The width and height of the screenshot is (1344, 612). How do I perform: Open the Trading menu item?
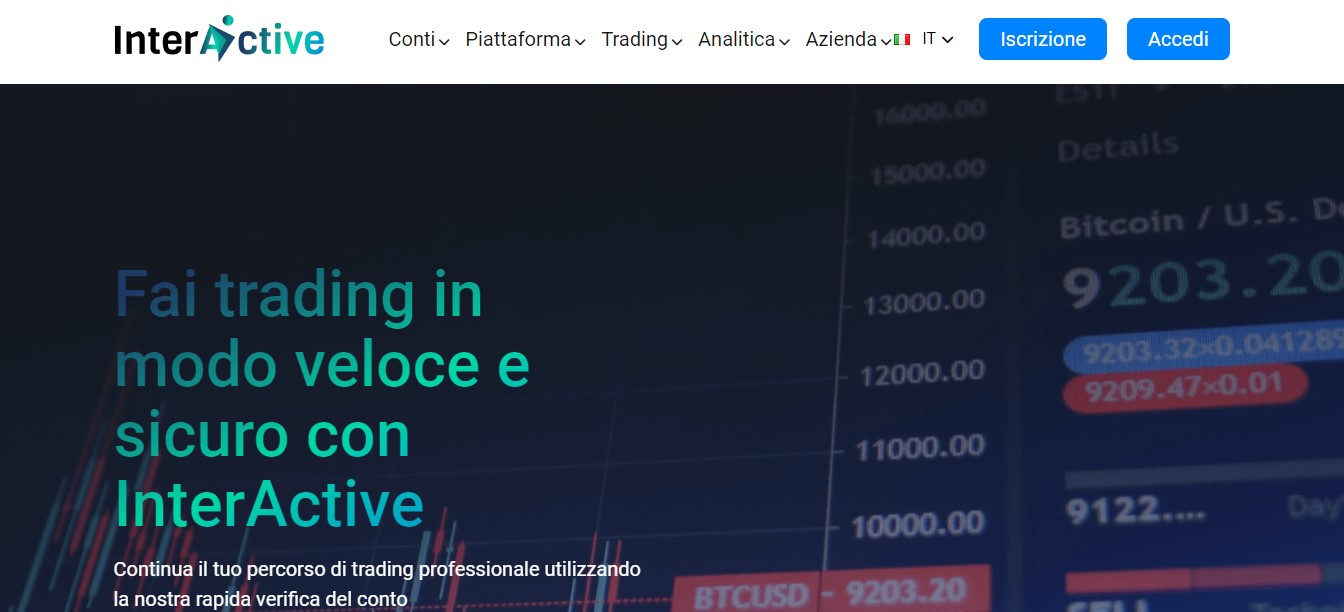[634, 40]
